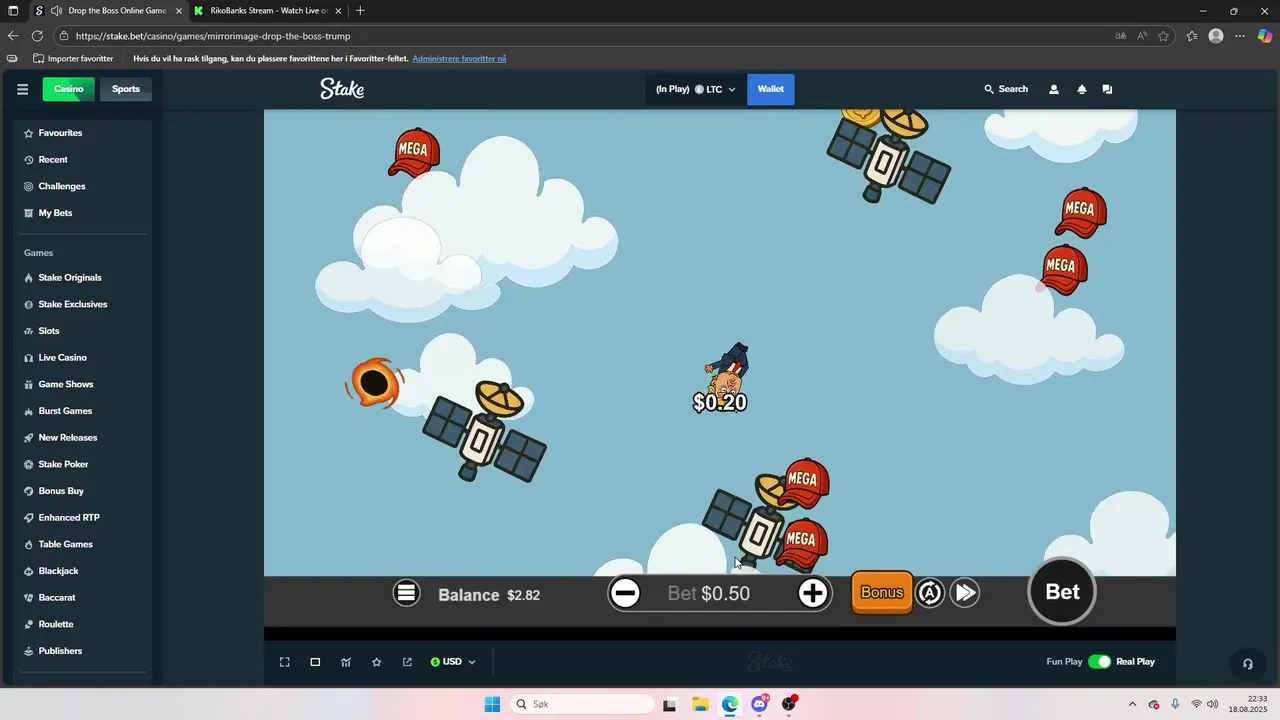Screen dimensions: 1280x720
Task: Click the $2.82 balance value
Action: coord(523,595)
